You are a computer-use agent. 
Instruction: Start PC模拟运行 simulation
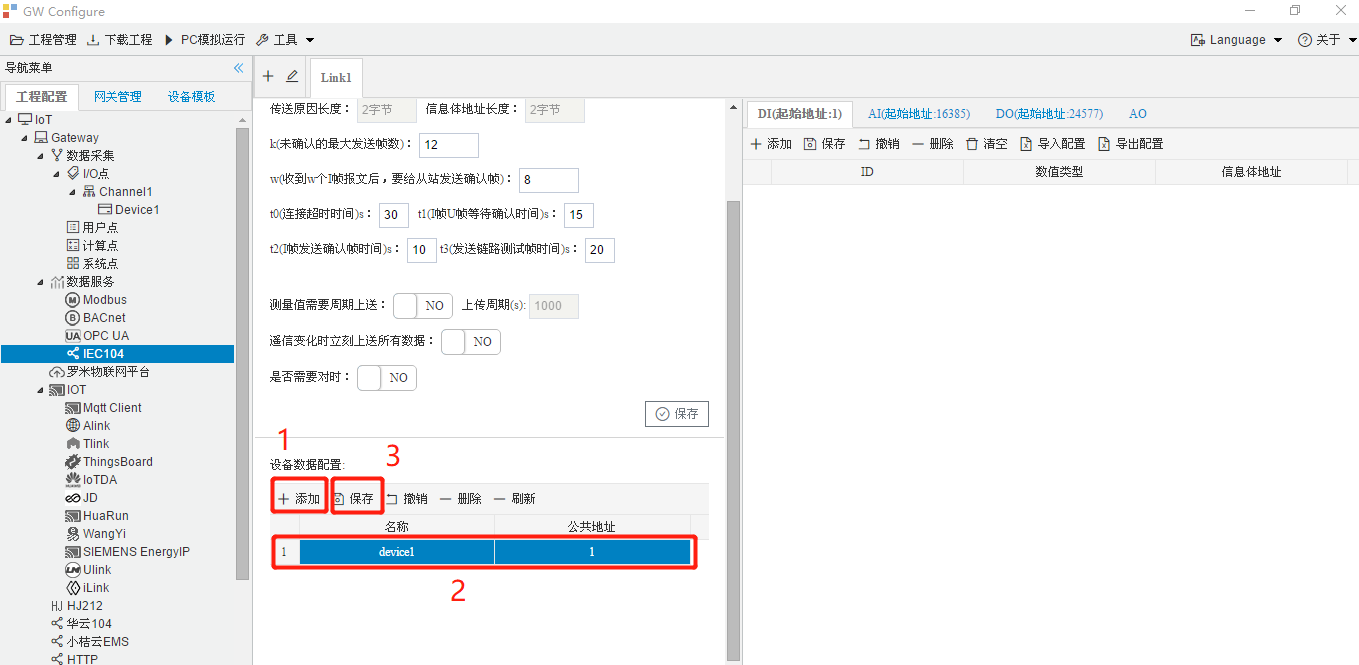[x=204, y=40]
